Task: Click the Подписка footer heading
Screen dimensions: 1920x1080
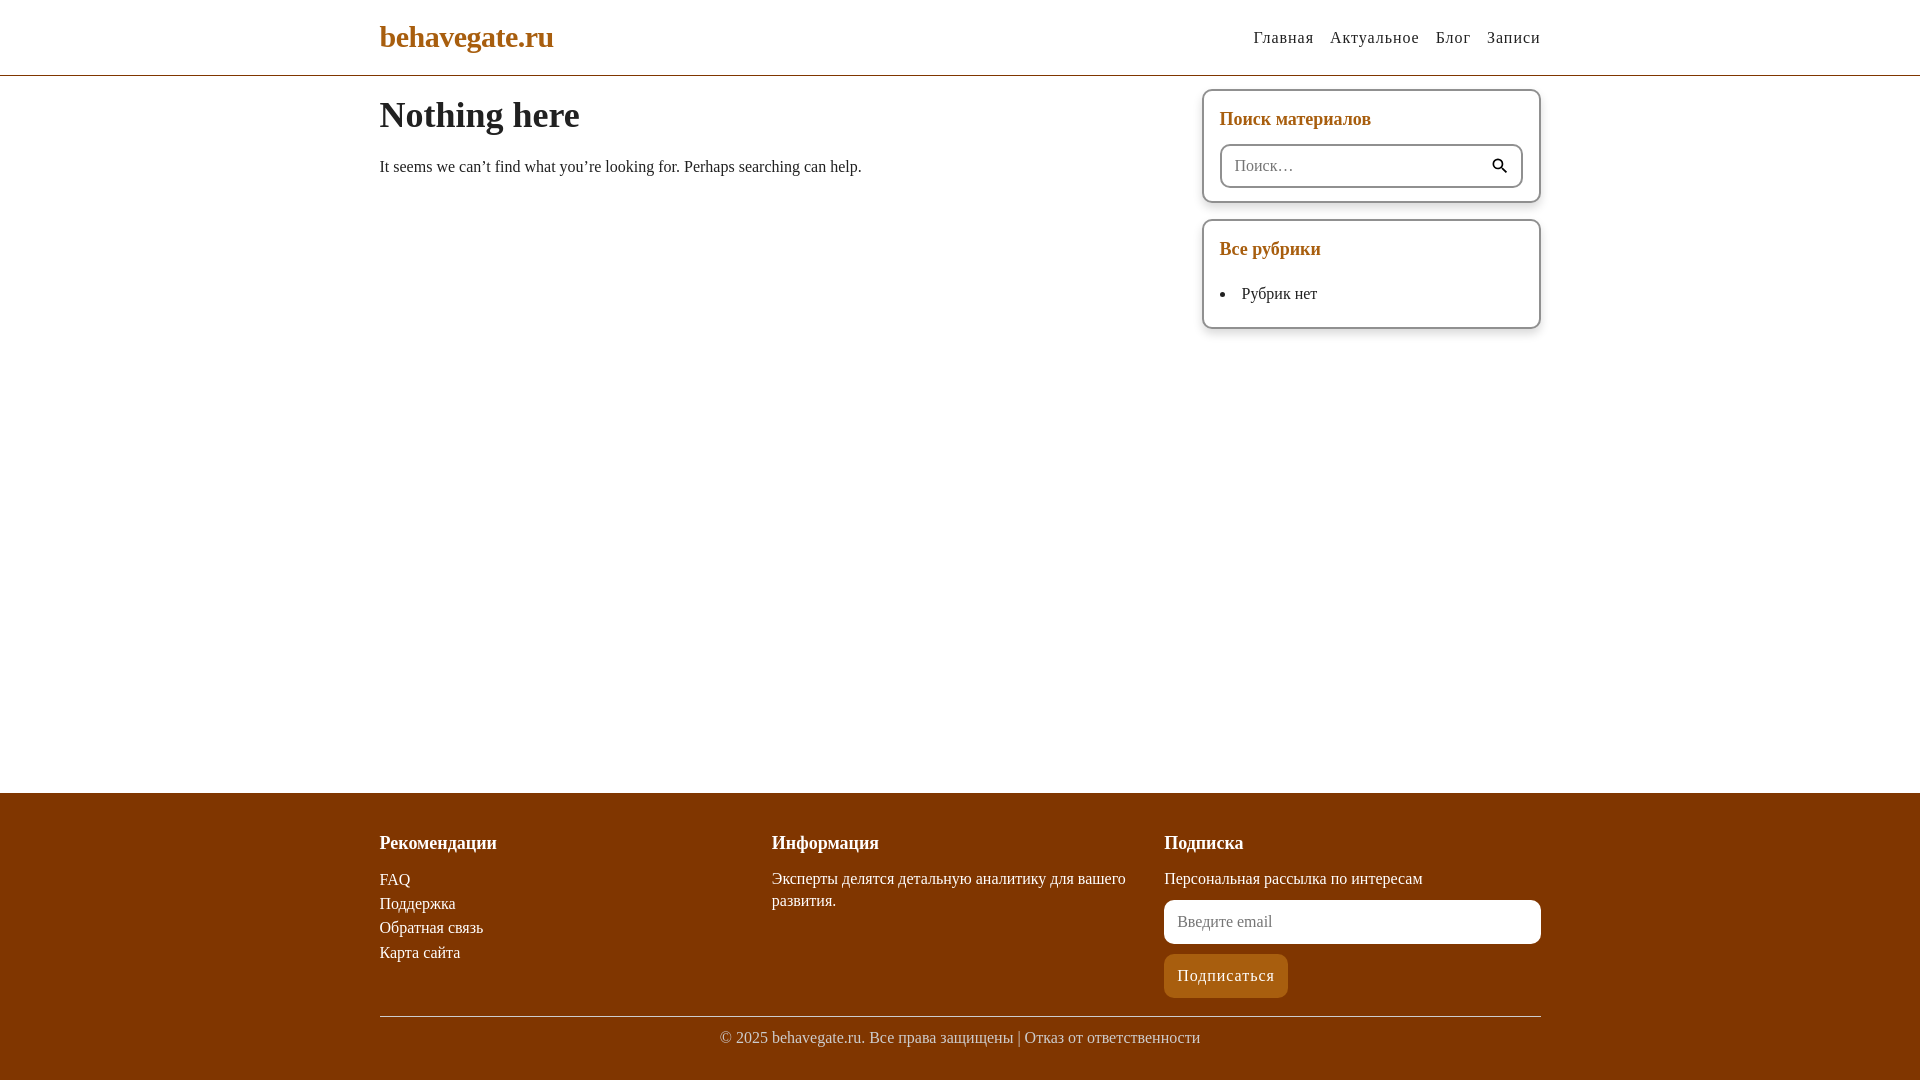Action: (1203, 843)
